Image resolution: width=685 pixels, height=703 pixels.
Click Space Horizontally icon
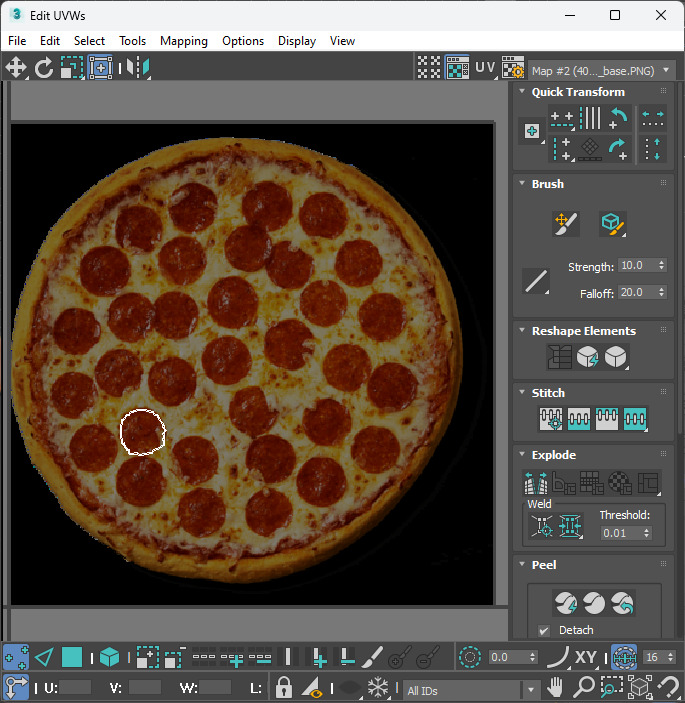[x=652, y=119]
